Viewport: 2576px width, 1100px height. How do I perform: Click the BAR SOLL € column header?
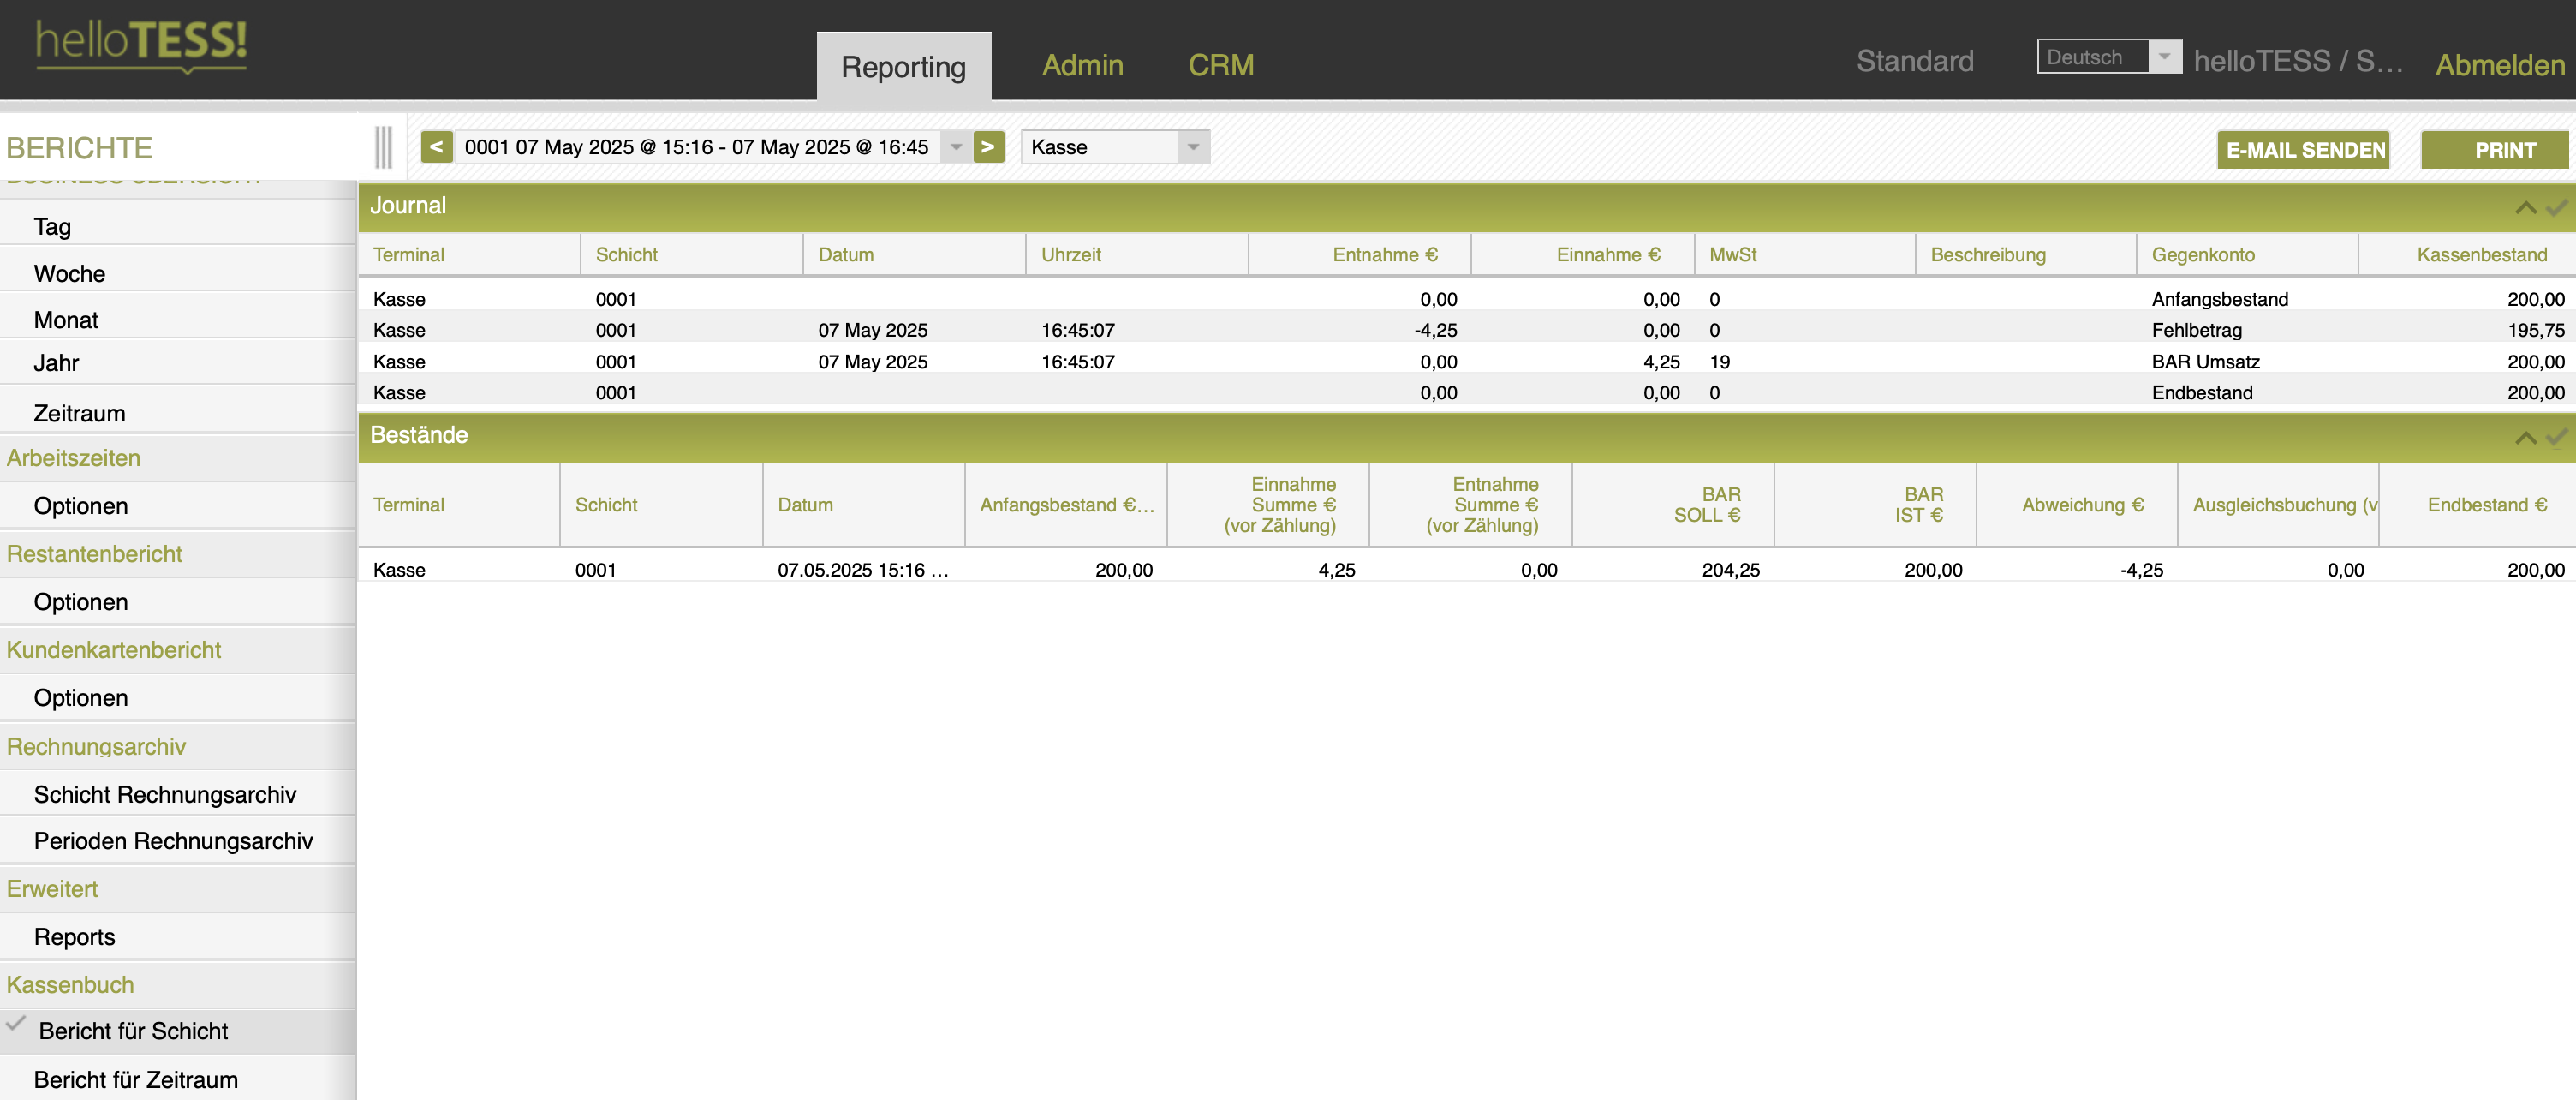coord(1673,505)
